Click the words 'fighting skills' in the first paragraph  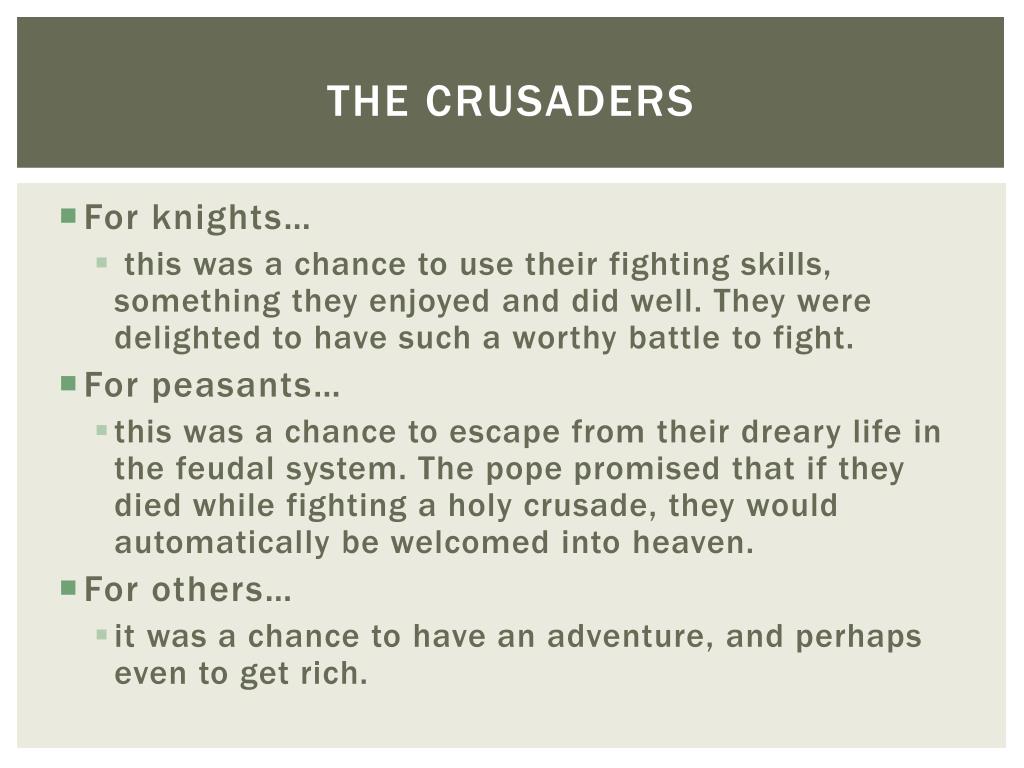point(720,265)
